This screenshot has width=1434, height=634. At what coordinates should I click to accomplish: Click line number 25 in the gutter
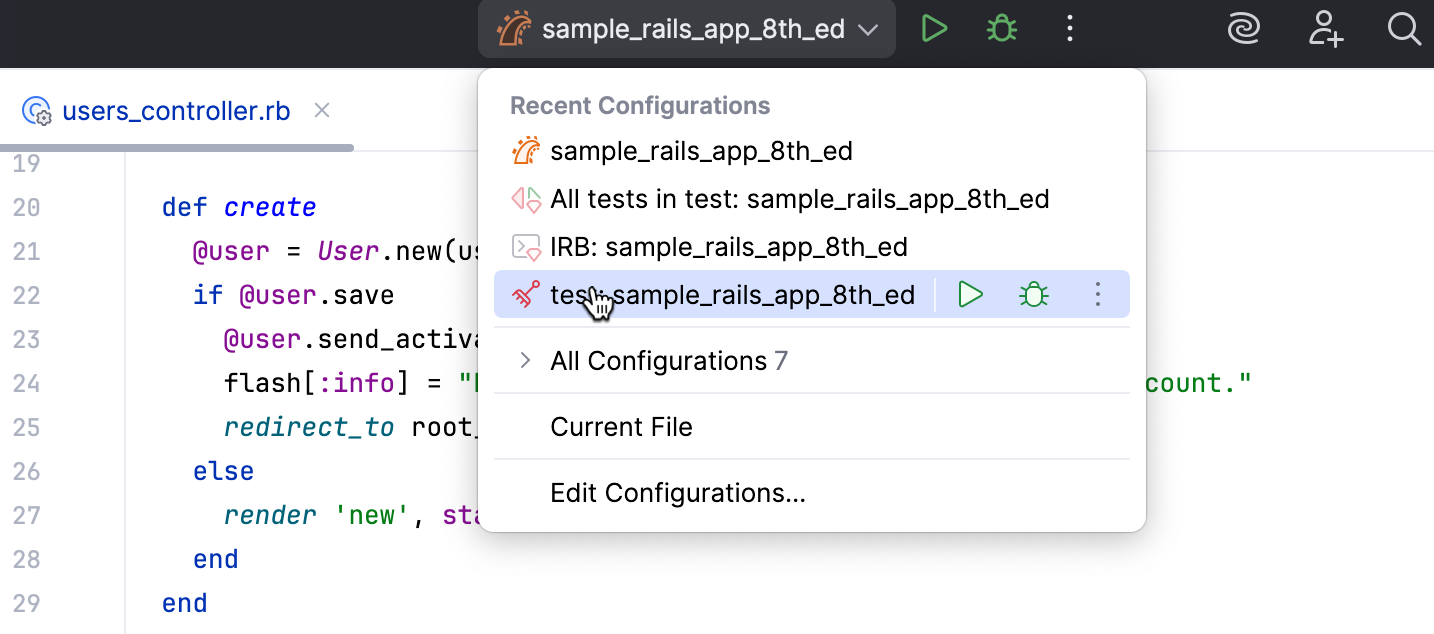tap(26, 426)
